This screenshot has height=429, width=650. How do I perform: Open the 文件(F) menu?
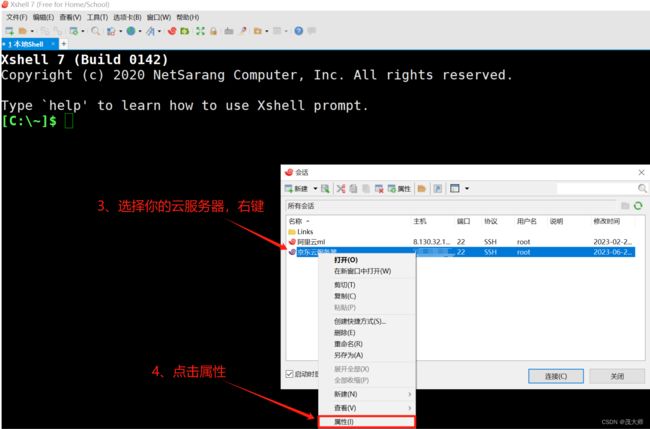[17, 17]
